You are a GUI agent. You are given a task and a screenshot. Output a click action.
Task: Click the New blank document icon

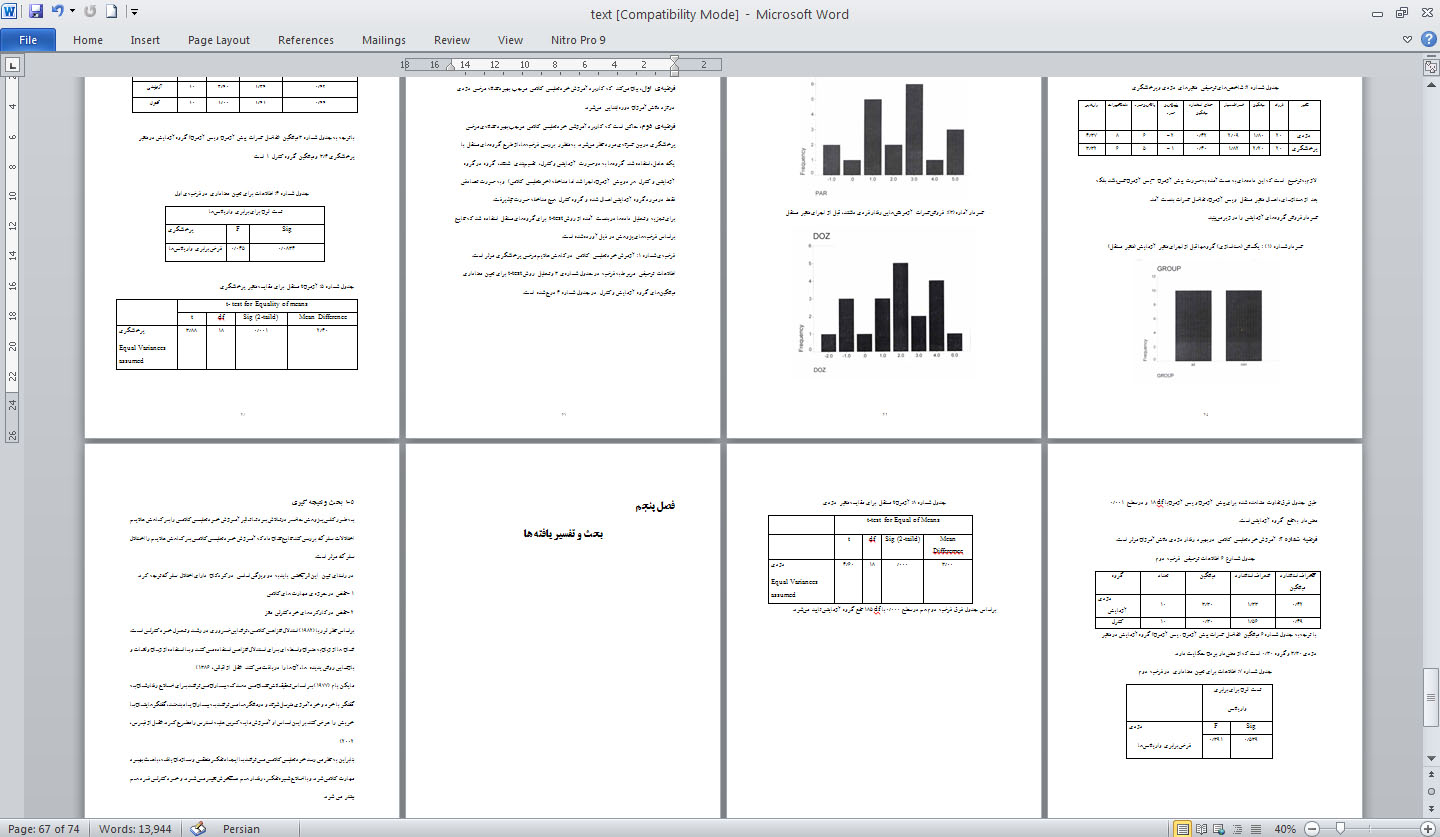click(x=111, y=13)
